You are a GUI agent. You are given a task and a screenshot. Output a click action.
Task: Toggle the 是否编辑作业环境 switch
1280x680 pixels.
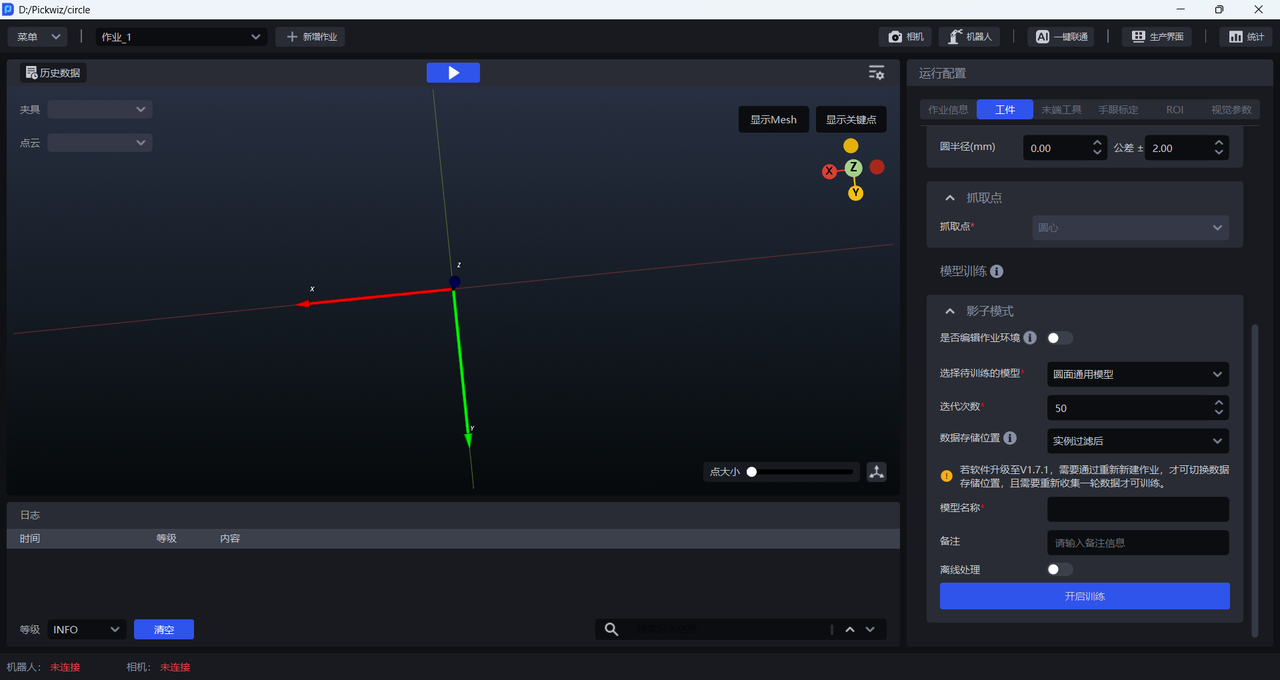point(1059,338)
